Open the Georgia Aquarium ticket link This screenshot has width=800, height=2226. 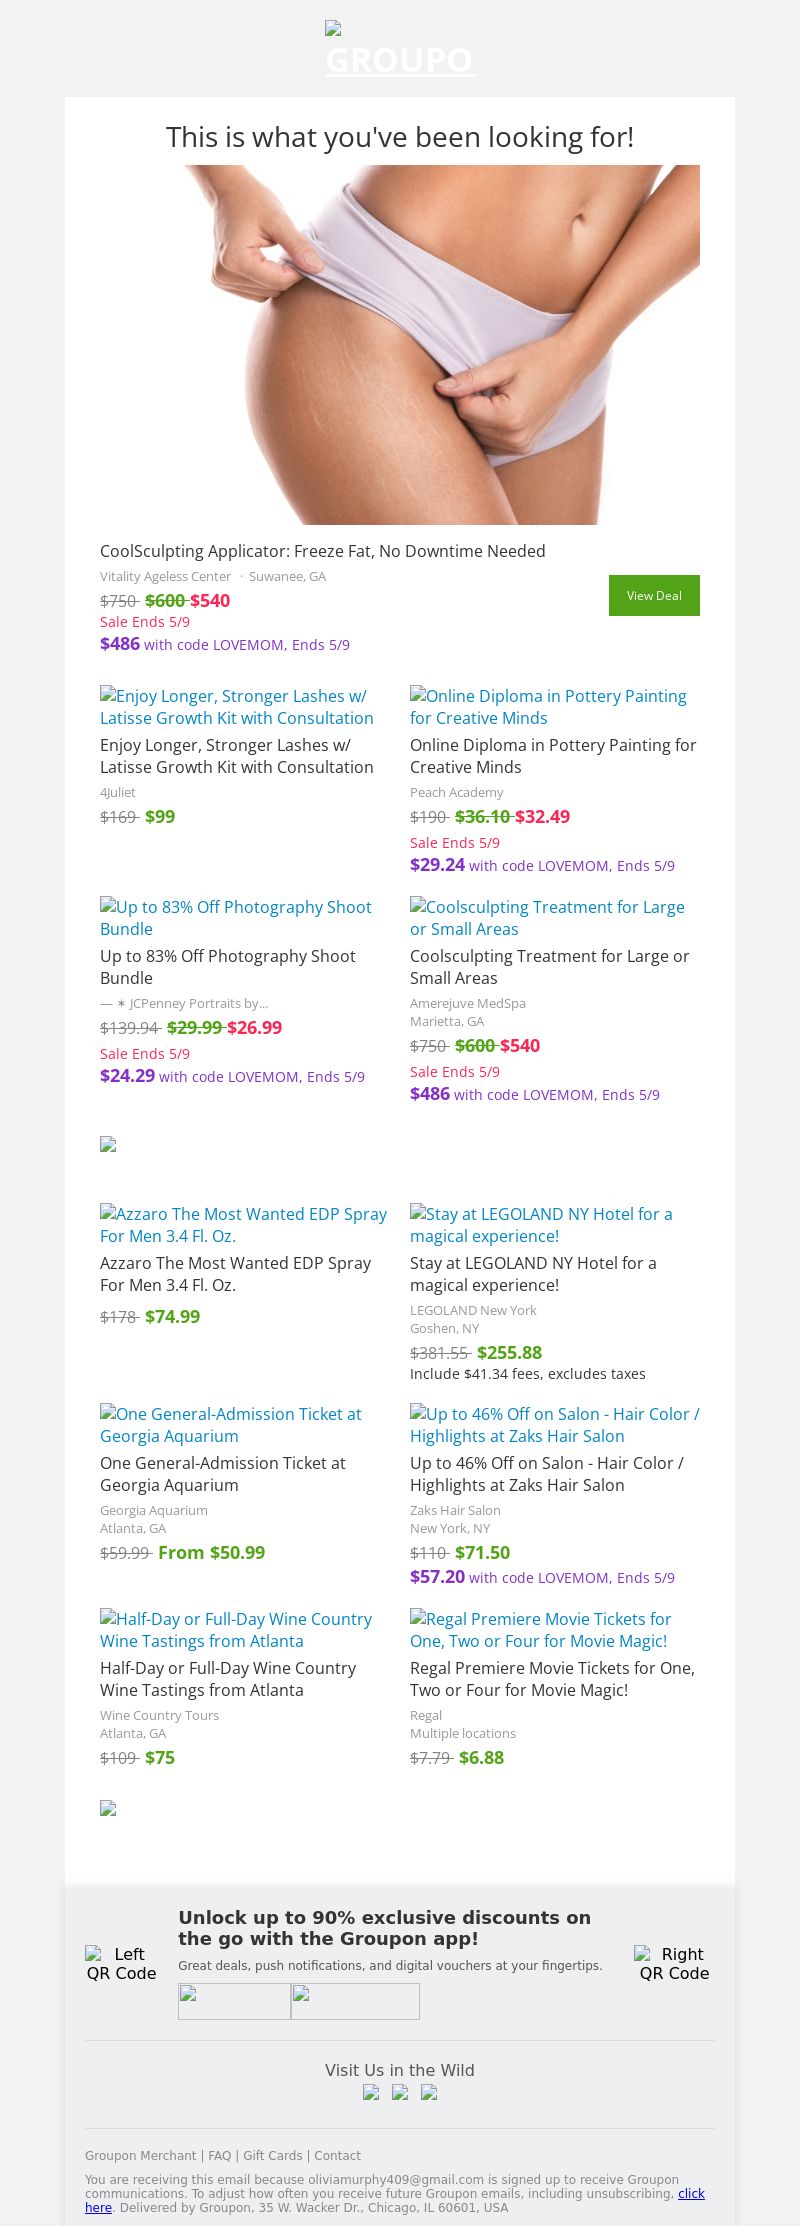[x=231, y=1425]
